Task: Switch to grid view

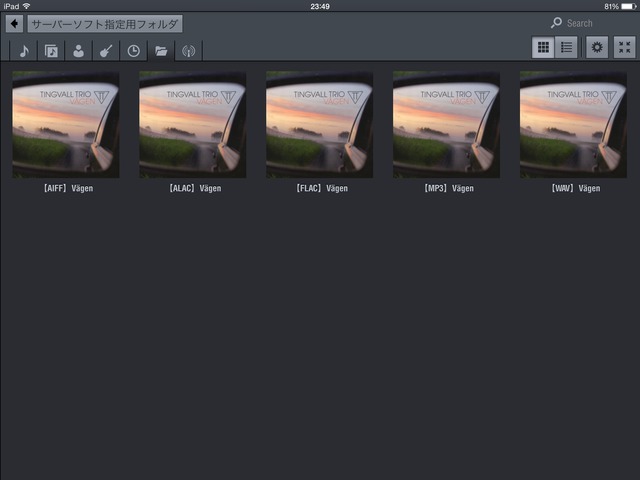Action: tap(543, 47)
